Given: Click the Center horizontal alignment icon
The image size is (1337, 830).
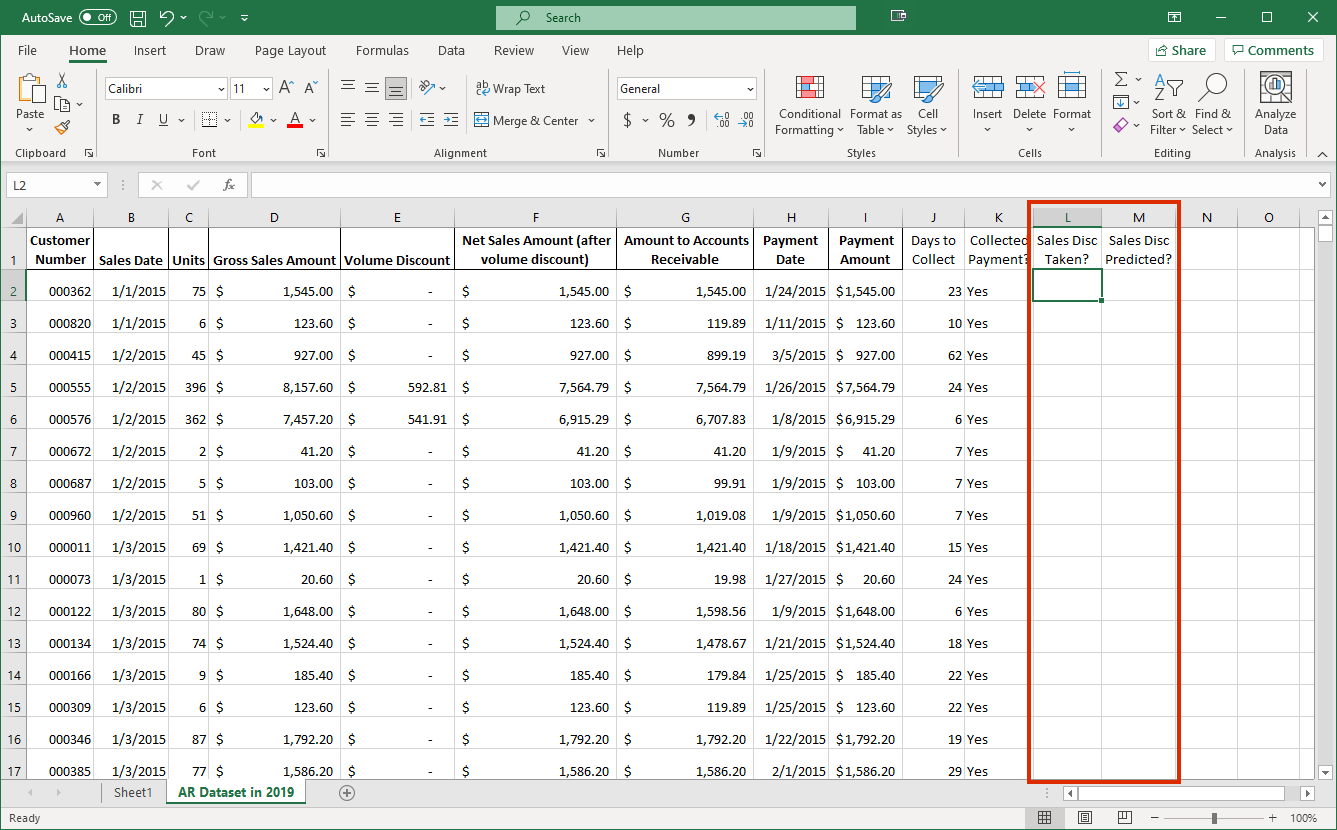Looking at the screenshot, I should pos(372,120).
